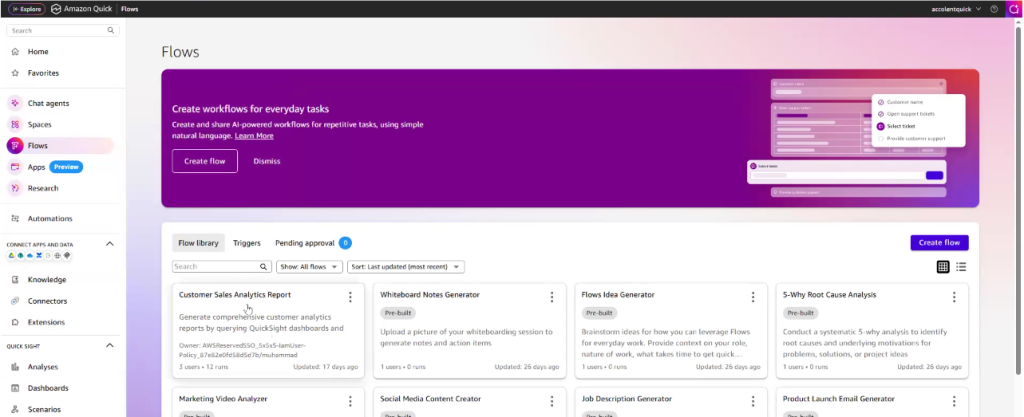
Task: Open the Scenarios sidebar icon
Action: pos(15,409)
